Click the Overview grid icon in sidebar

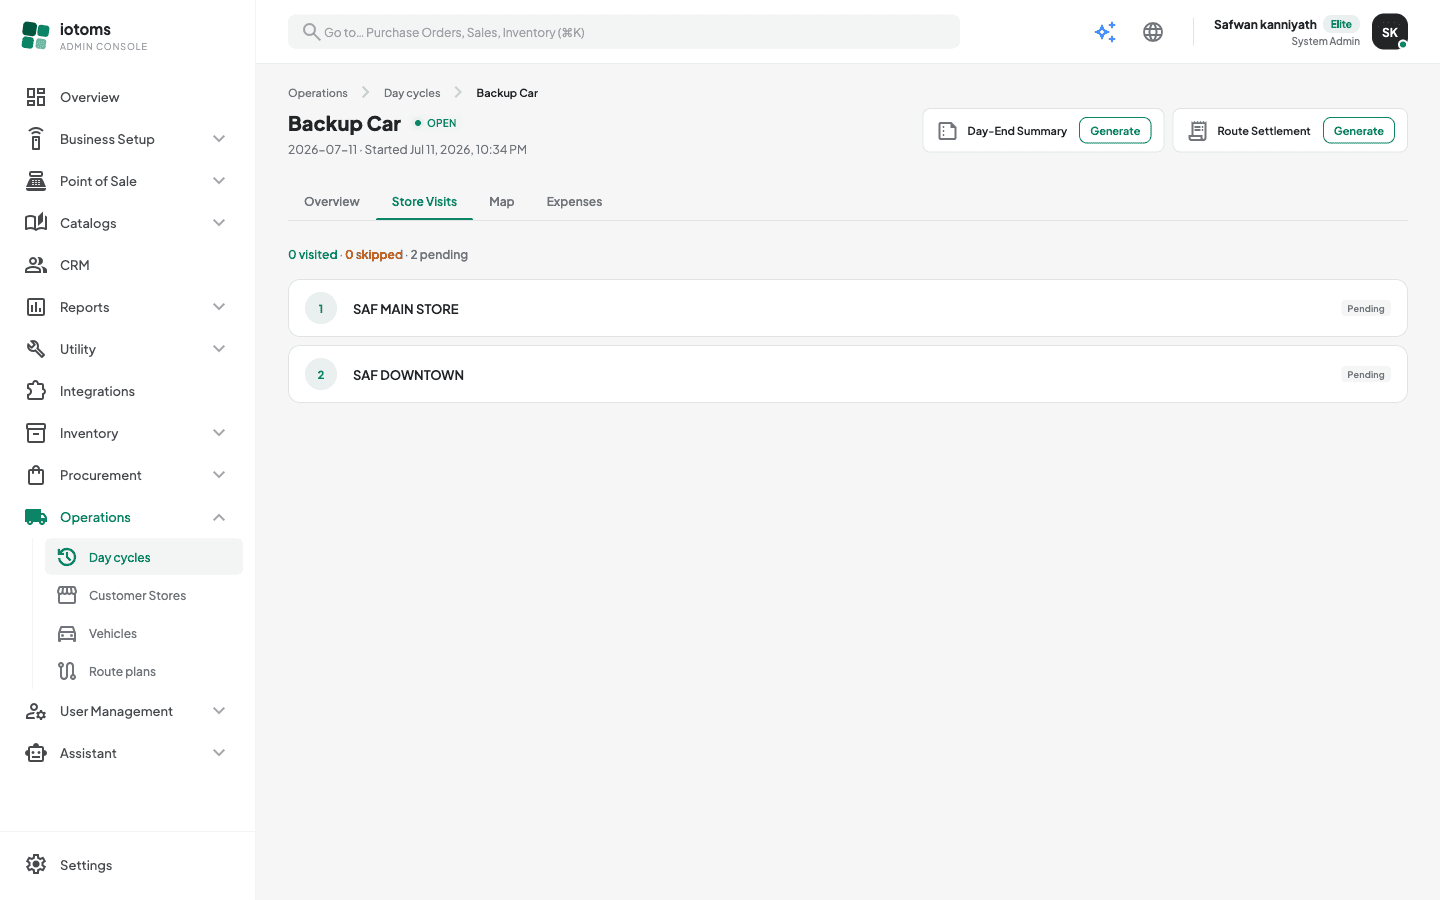36,97
